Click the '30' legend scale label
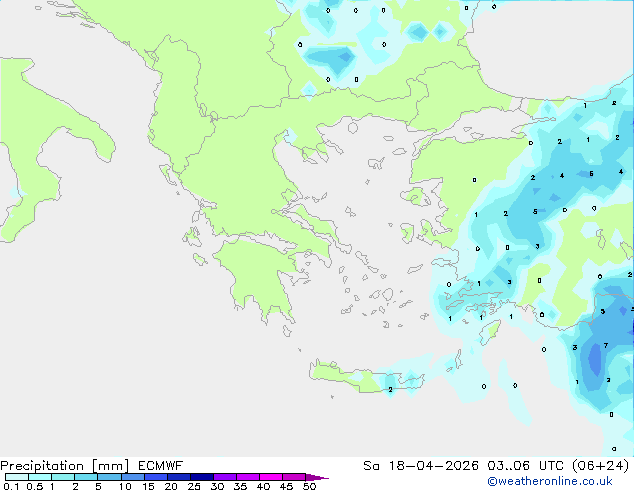Viewport: 634px width, 490px height. click(x=217, y=486)
